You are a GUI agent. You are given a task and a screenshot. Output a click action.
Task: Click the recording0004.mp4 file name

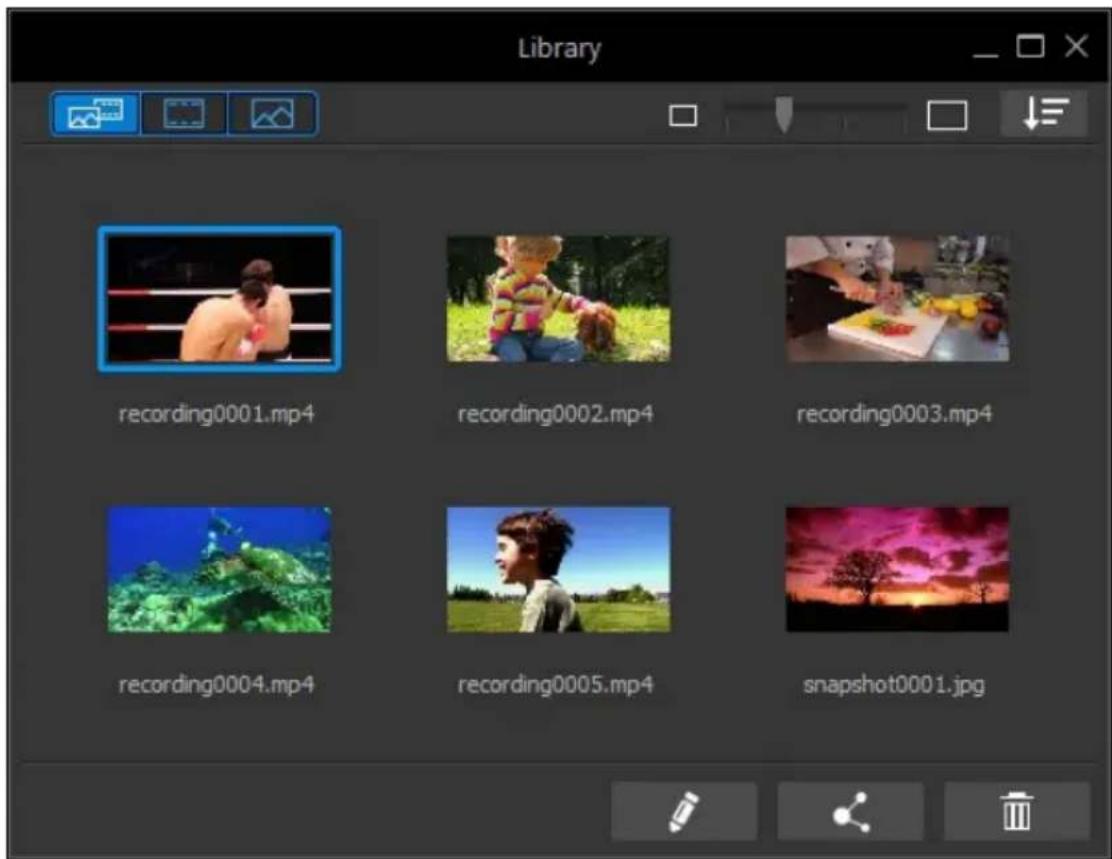point(216,685)
